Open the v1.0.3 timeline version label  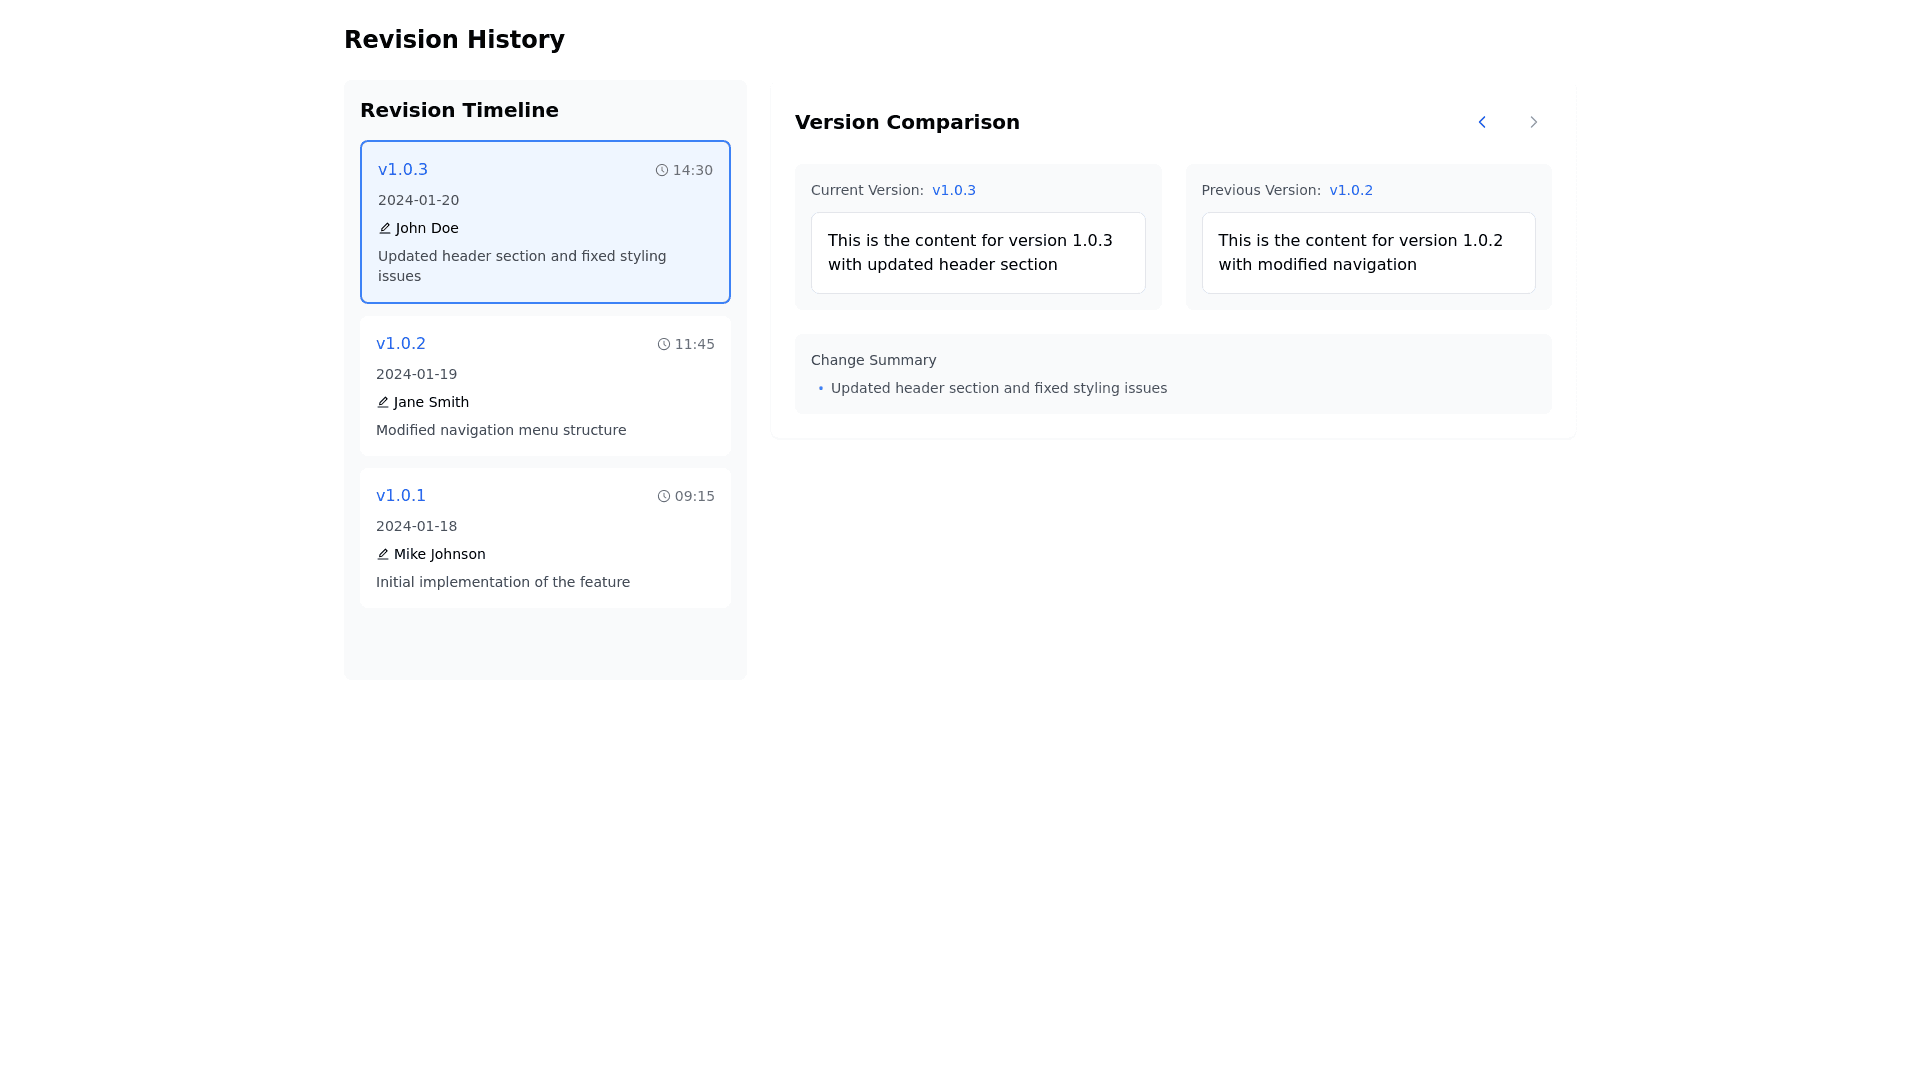coord(403,170)
